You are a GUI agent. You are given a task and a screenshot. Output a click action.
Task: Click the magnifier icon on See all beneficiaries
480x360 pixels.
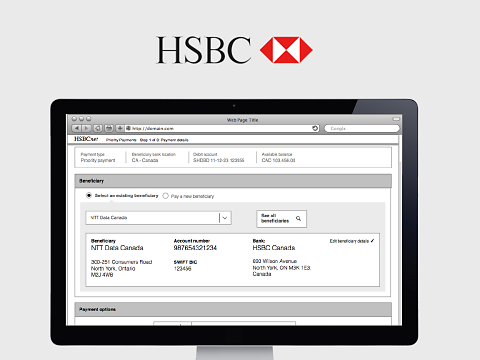tap(298, 218)
